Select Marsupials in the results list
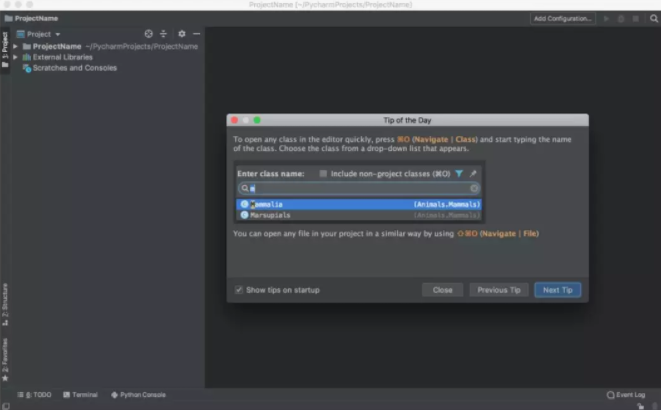 [x=359, y=215]
